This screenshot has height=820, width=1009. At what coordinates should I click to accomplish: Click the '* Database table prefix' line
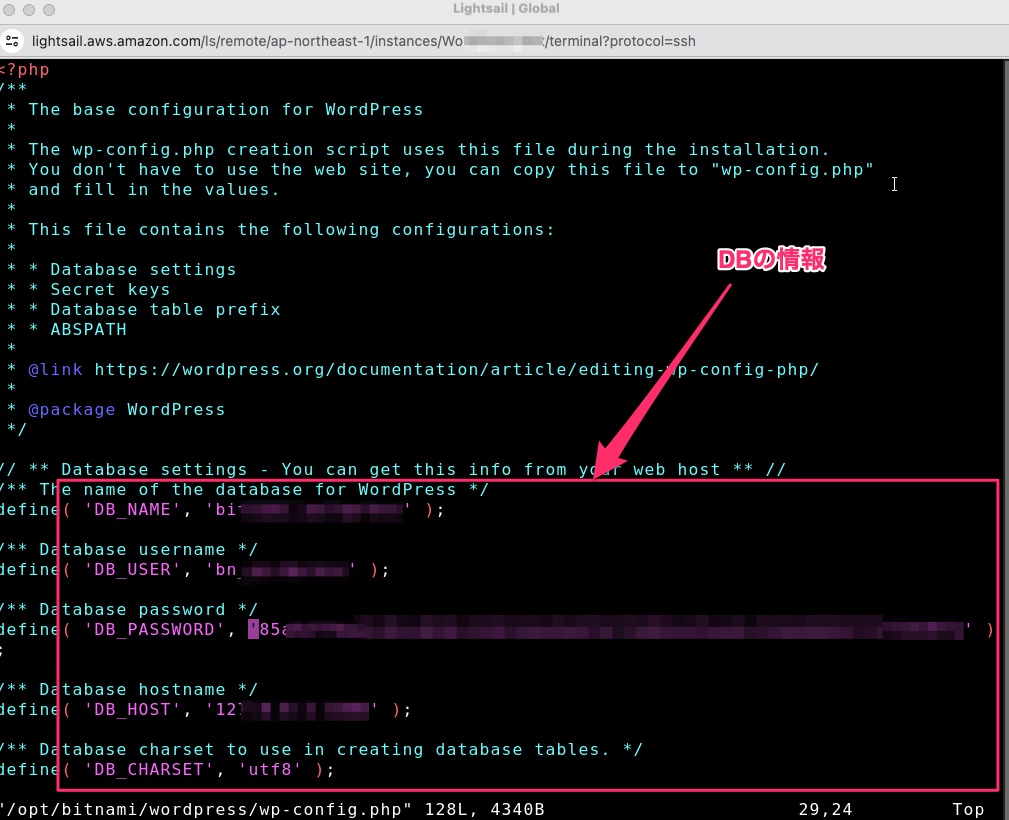154,309
